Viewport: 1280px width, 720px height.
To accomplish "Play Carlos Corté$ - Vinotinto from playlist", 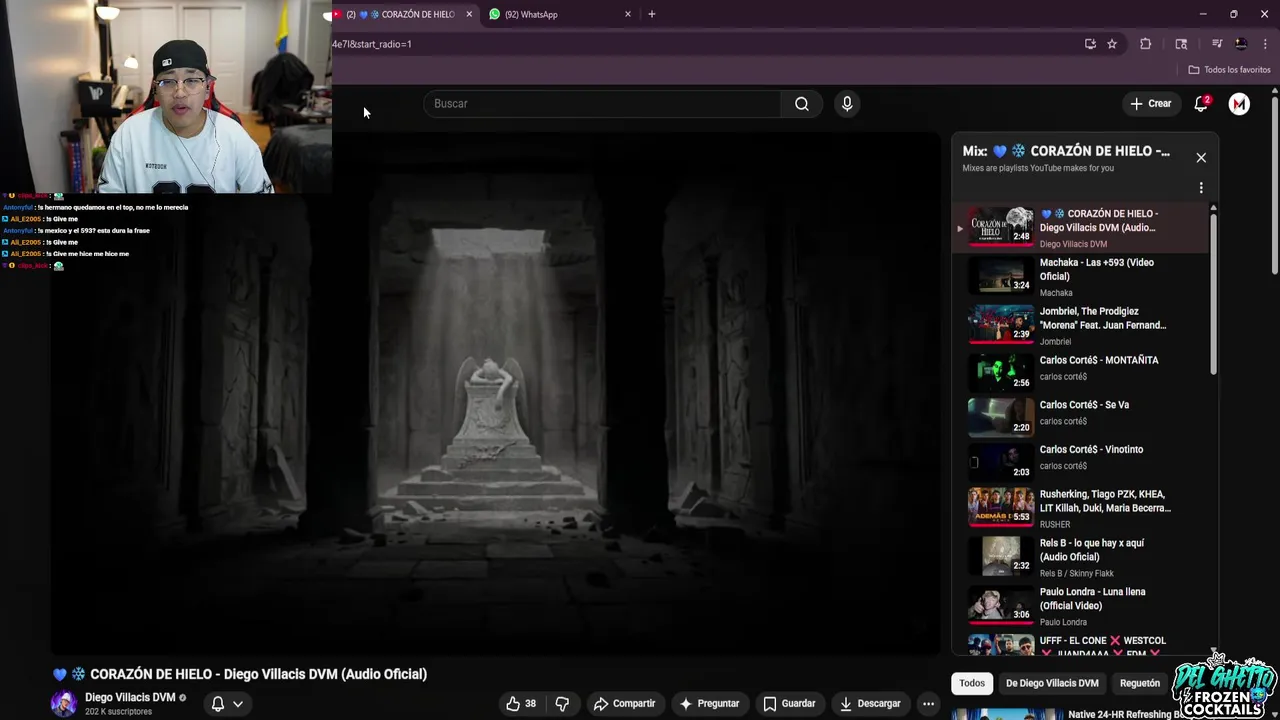I will pos(1080,460).
